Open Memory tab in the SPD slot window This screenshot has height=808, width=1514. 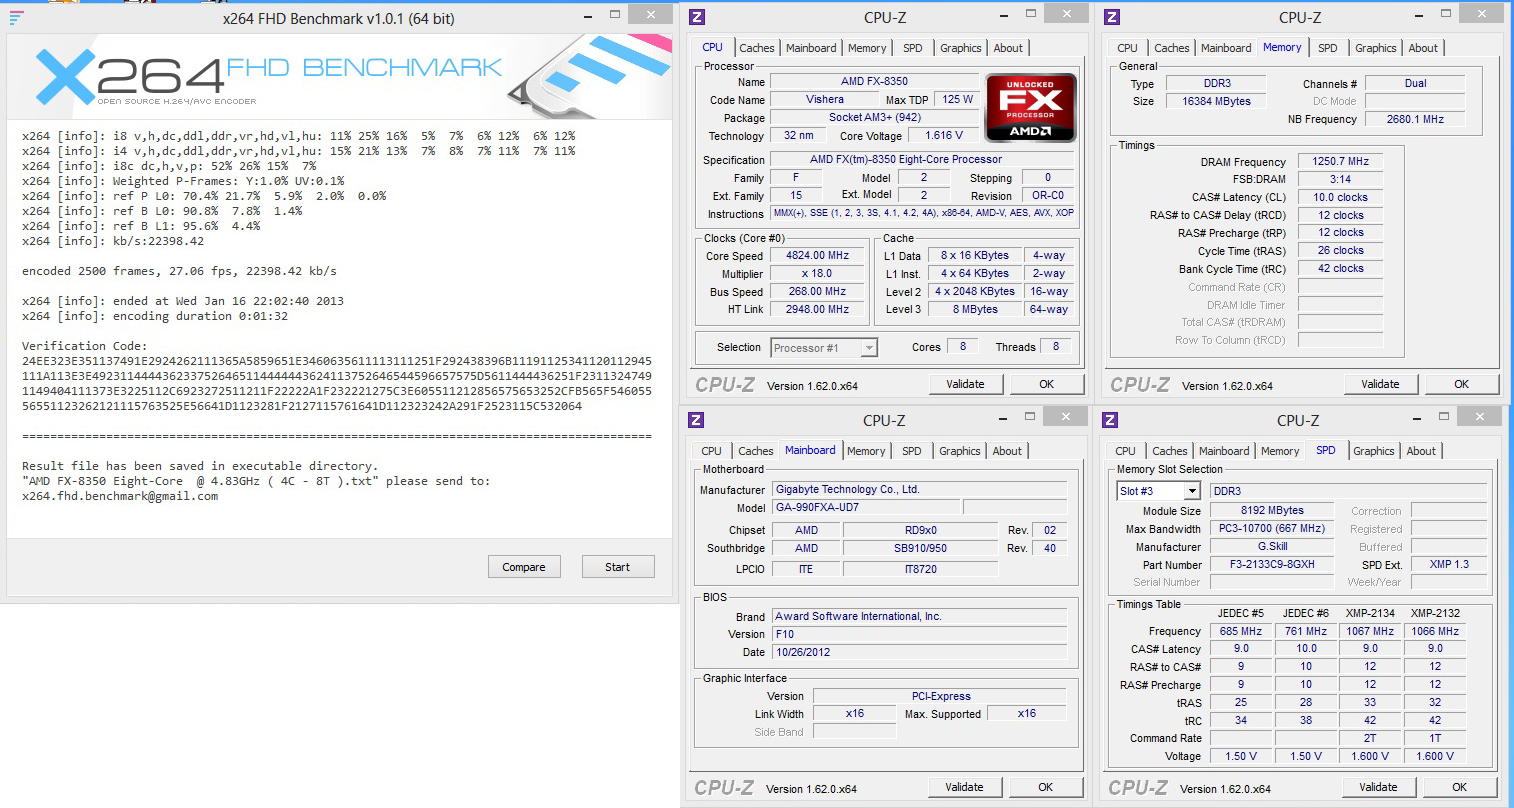(1280, 451)
